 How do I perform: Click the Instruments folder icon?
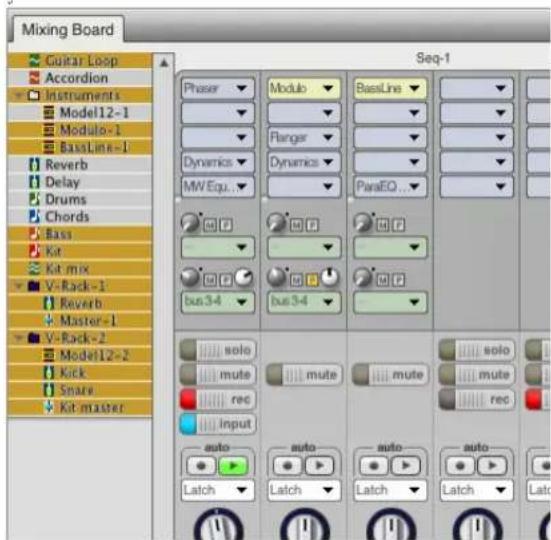tap(33, 95)
